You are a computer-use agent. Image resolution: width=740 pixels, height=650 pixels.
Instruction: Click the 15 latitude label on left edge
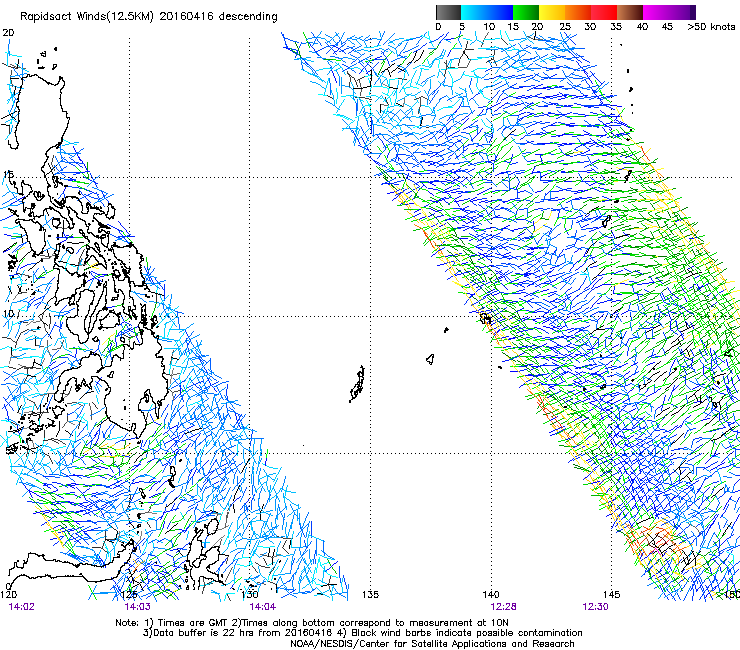click(x=8, y=174)
